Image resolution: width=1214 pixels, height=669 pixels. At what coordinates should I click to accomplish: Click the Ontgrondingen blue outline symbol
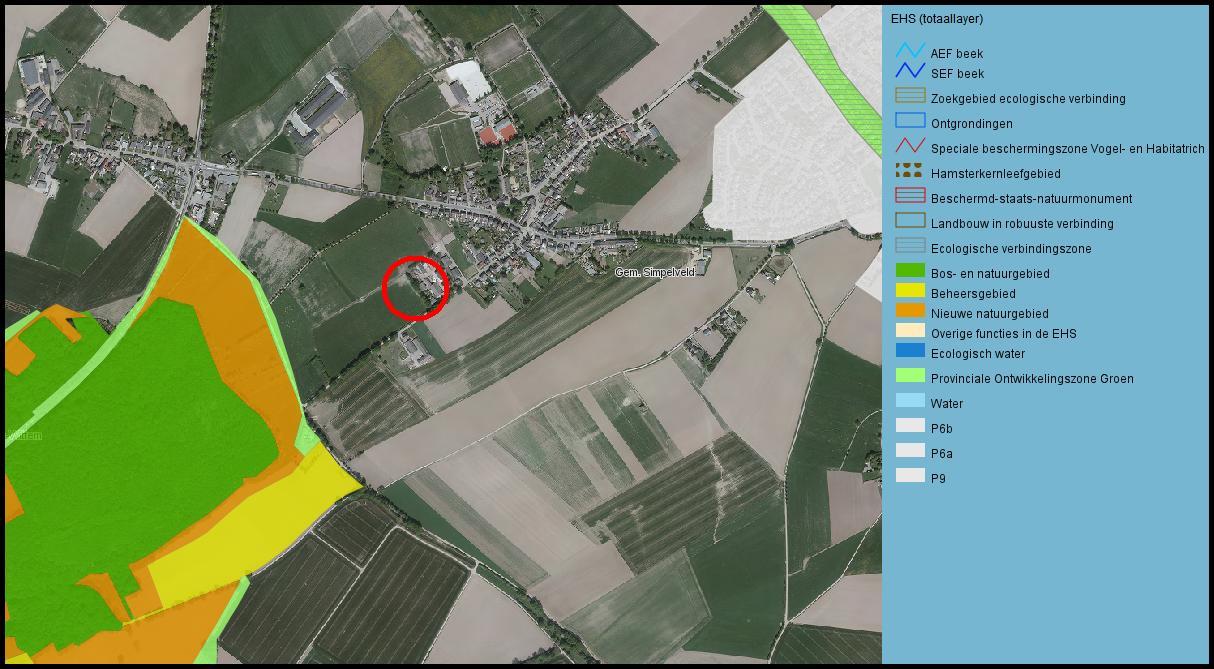coord(910,121)
